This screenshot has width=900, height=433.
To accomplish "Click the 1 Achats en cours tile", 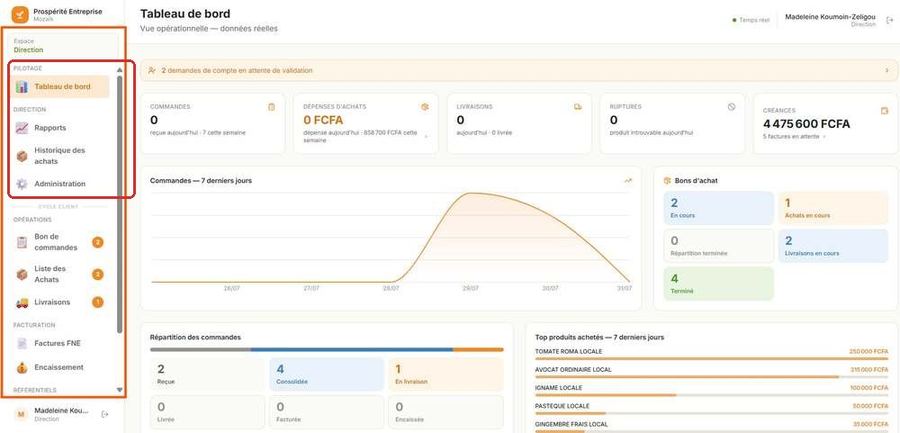I will point(833,208).
